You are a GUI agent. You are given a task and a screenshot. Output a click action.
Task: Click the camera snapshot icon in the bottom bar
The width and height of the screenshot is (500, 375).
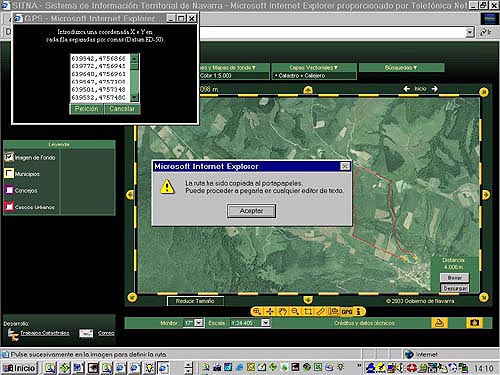tap(474, 323)
